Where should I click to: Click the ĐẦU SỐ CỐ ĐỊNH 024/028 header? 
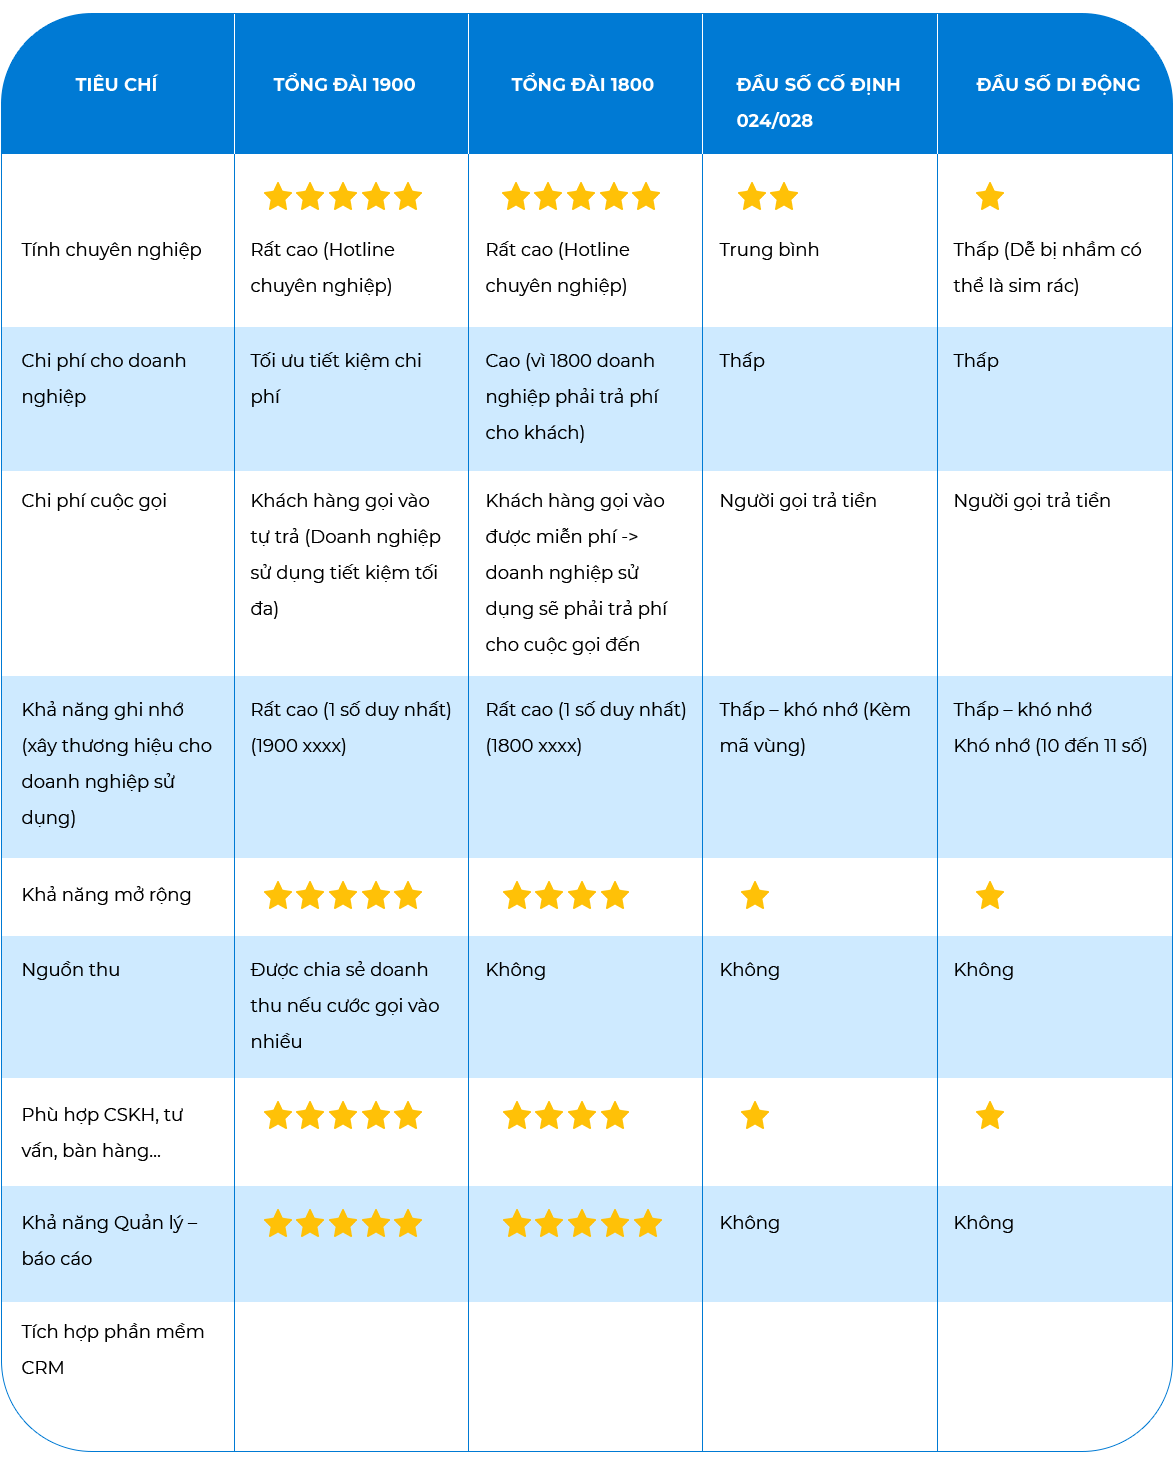pyautogui.click(x=818, y=102)
